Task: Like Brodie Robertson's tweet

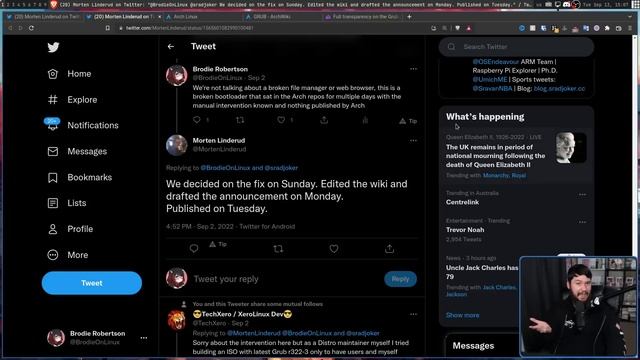Action: pyautogui.click(x=281, y=120)
